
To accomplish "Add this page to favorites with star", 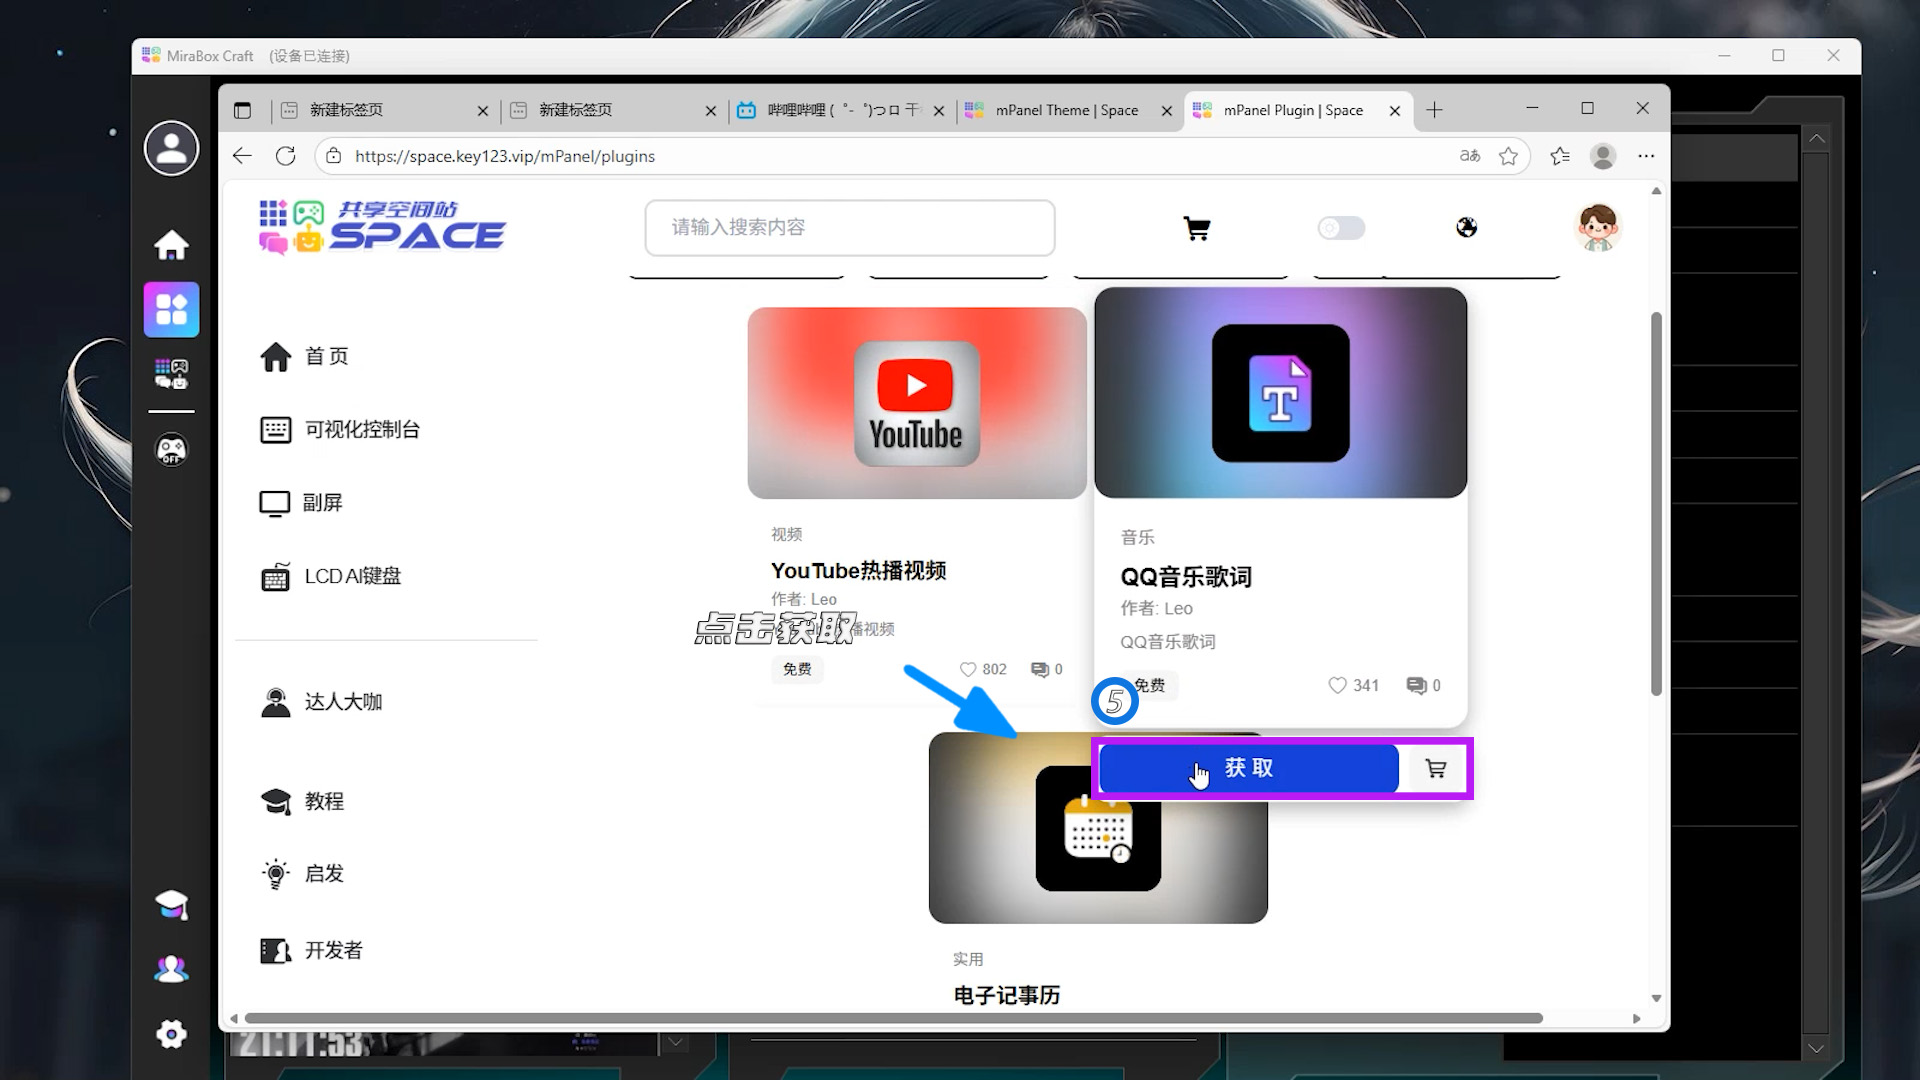I will click(x=1508, y=156).
